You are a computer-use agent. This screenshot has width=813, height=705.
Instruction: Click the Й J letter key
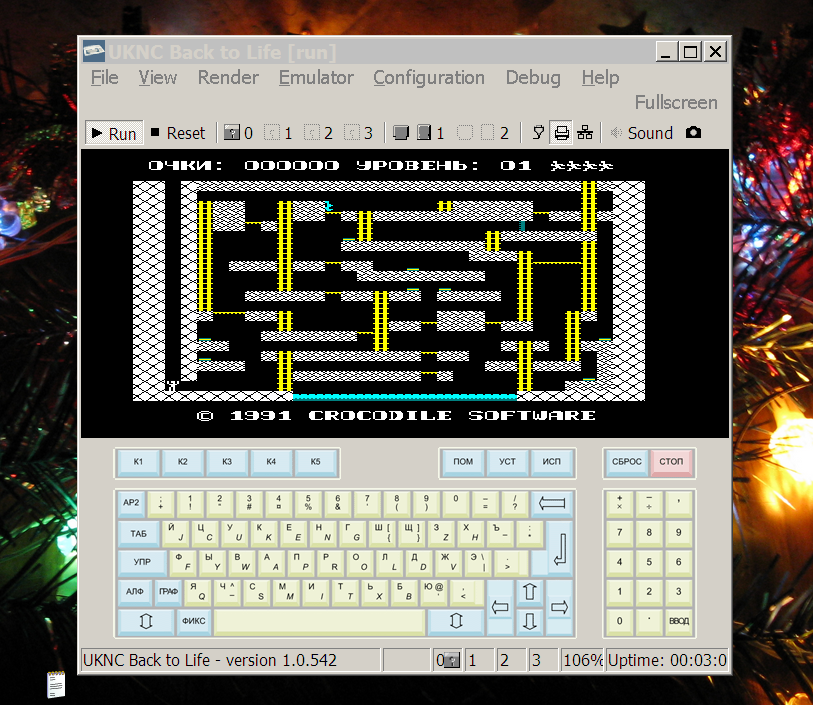point(176,533)
